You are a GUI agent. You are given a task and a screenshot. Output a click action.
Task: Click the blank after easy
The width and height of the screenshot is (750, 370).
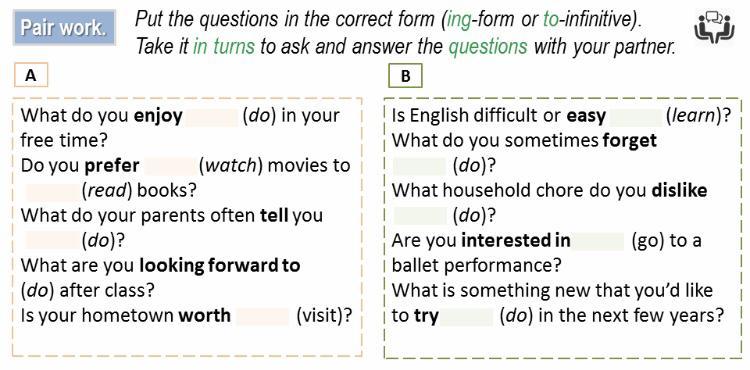coord(636,117)
